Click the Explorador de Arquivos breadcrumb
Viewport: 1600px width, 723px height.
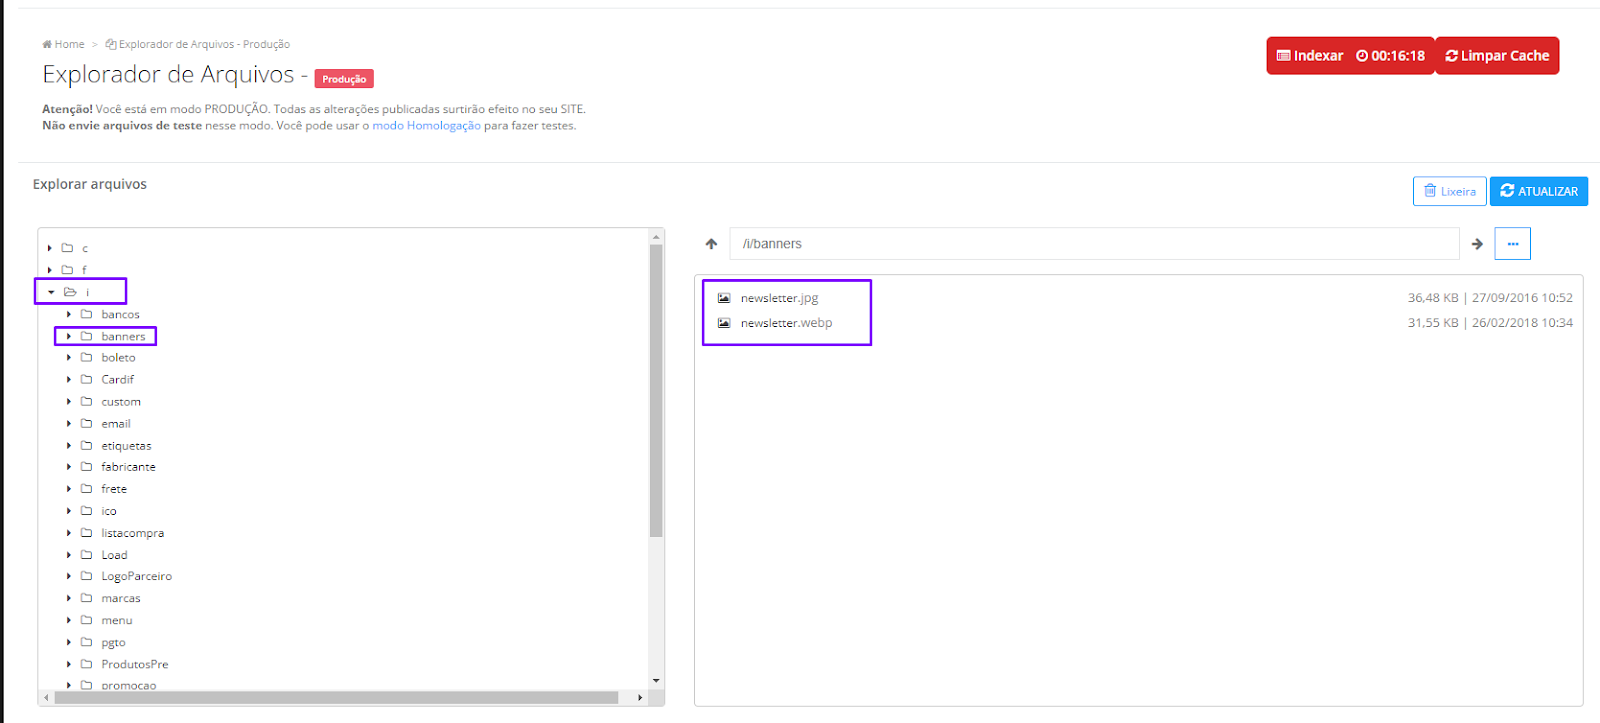tap(198, 44)
